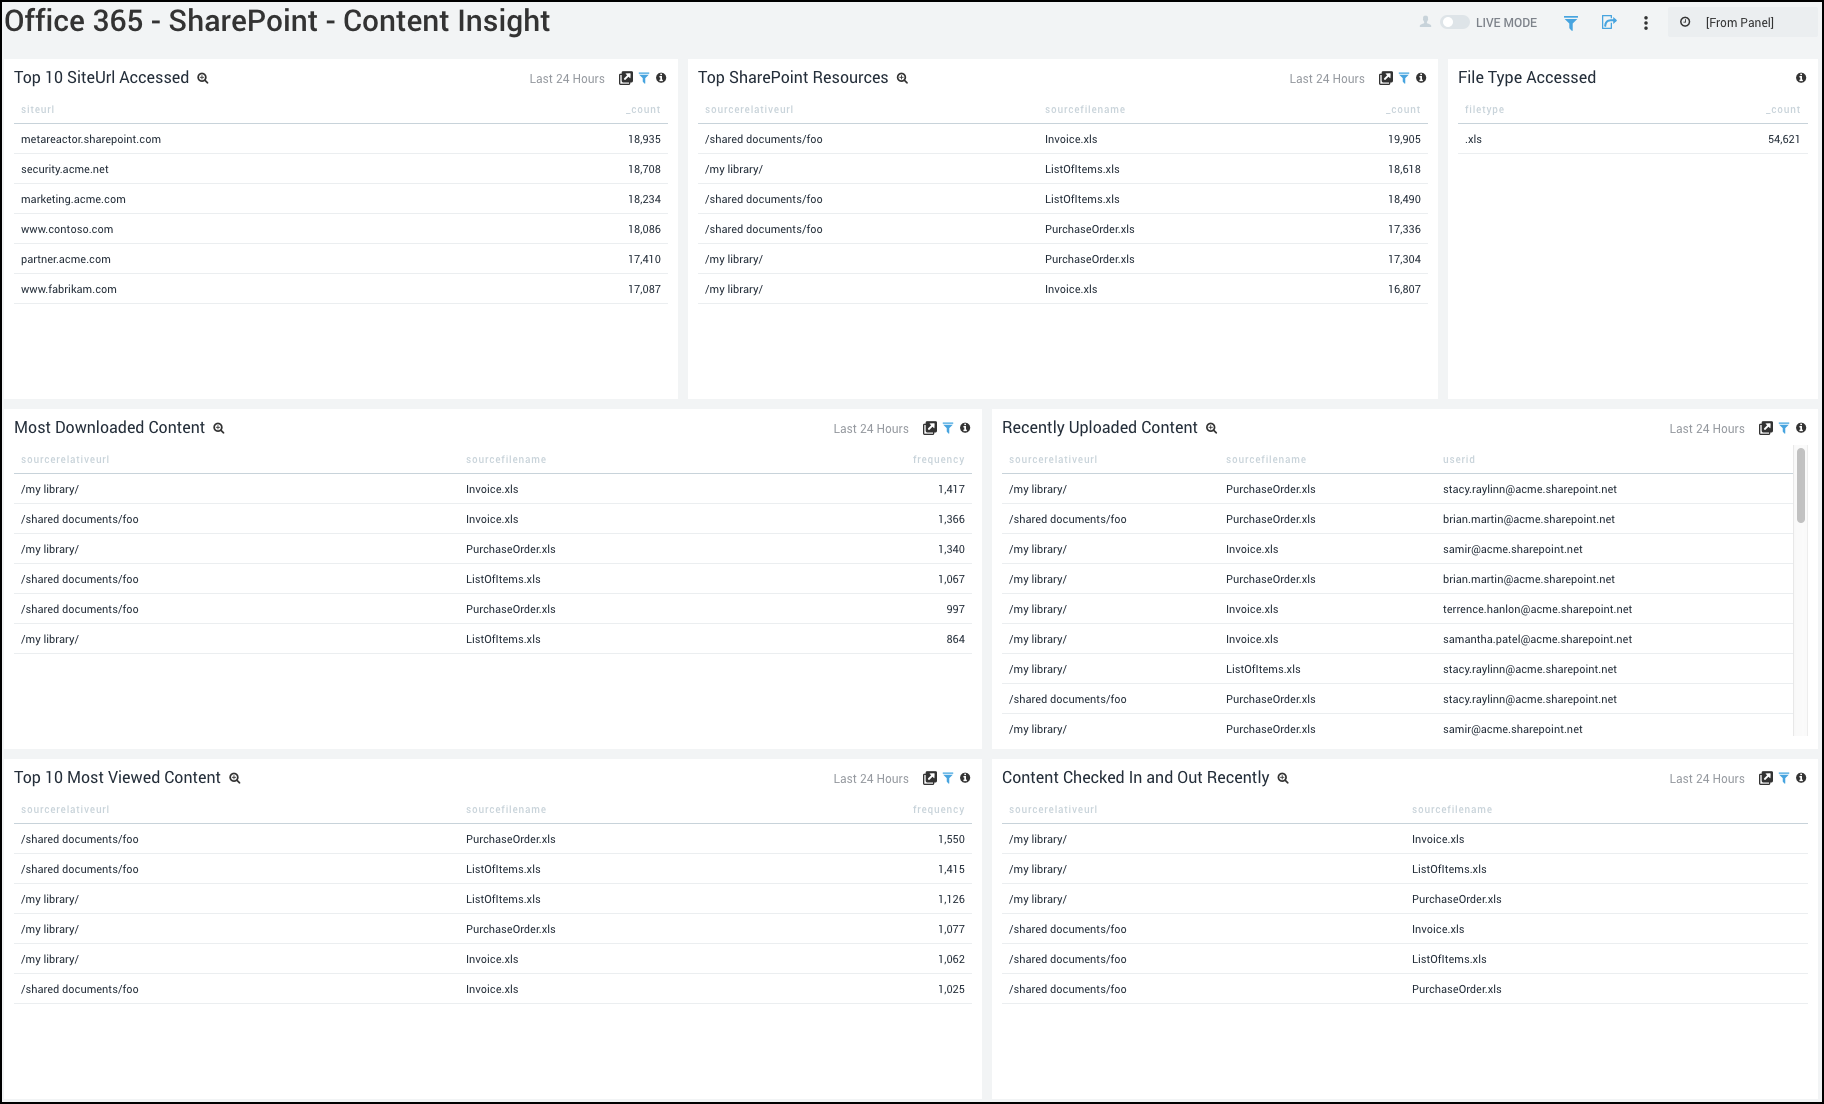
Task: Click Last 24 Hours on Recently Uploaded Content
Action: pos(1706,428)
